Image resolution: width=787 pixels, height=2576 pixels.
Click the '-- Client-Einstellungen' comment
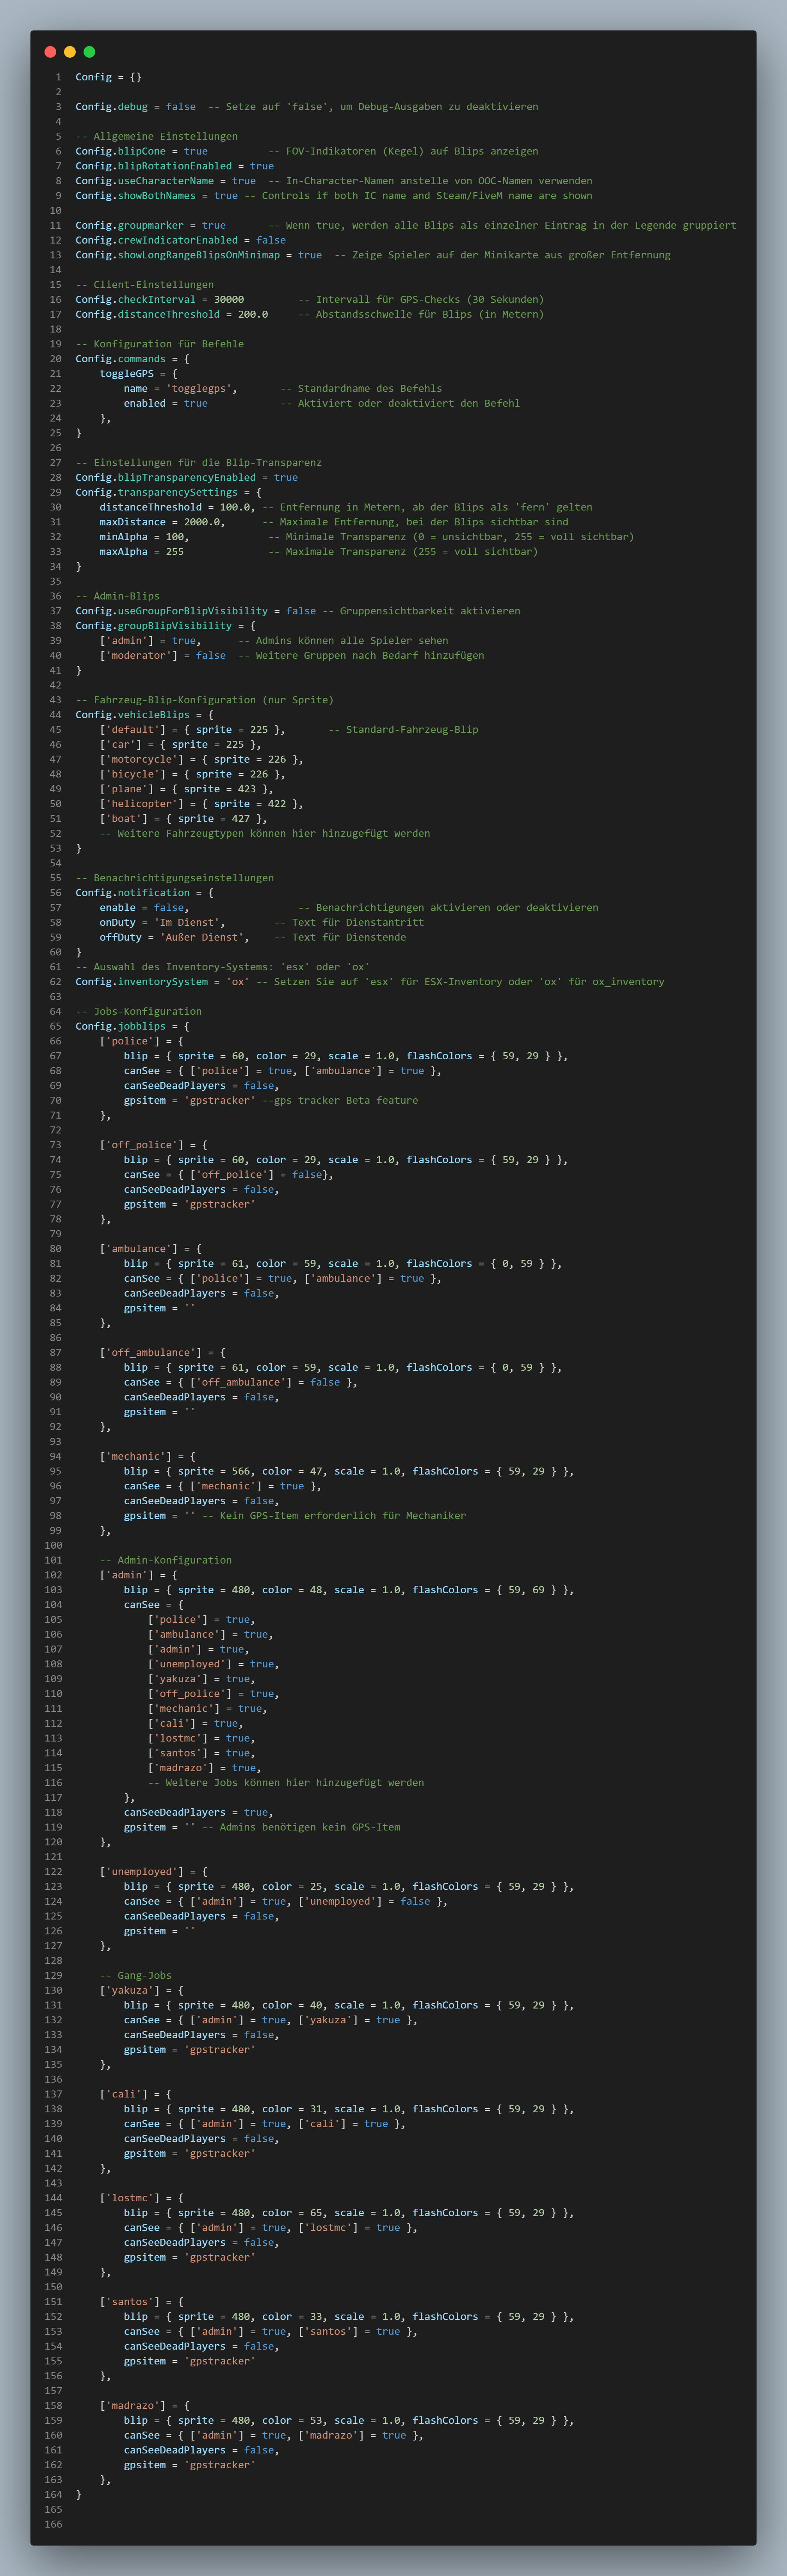(x=145, y=285)
